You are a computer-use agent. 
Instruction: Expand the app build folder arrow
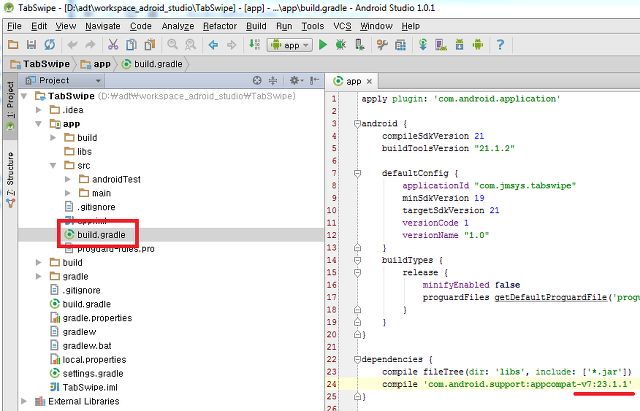click(53, 138)
